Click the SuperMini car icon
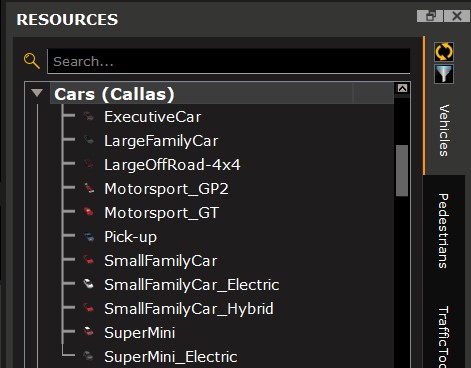 (89, 332)
